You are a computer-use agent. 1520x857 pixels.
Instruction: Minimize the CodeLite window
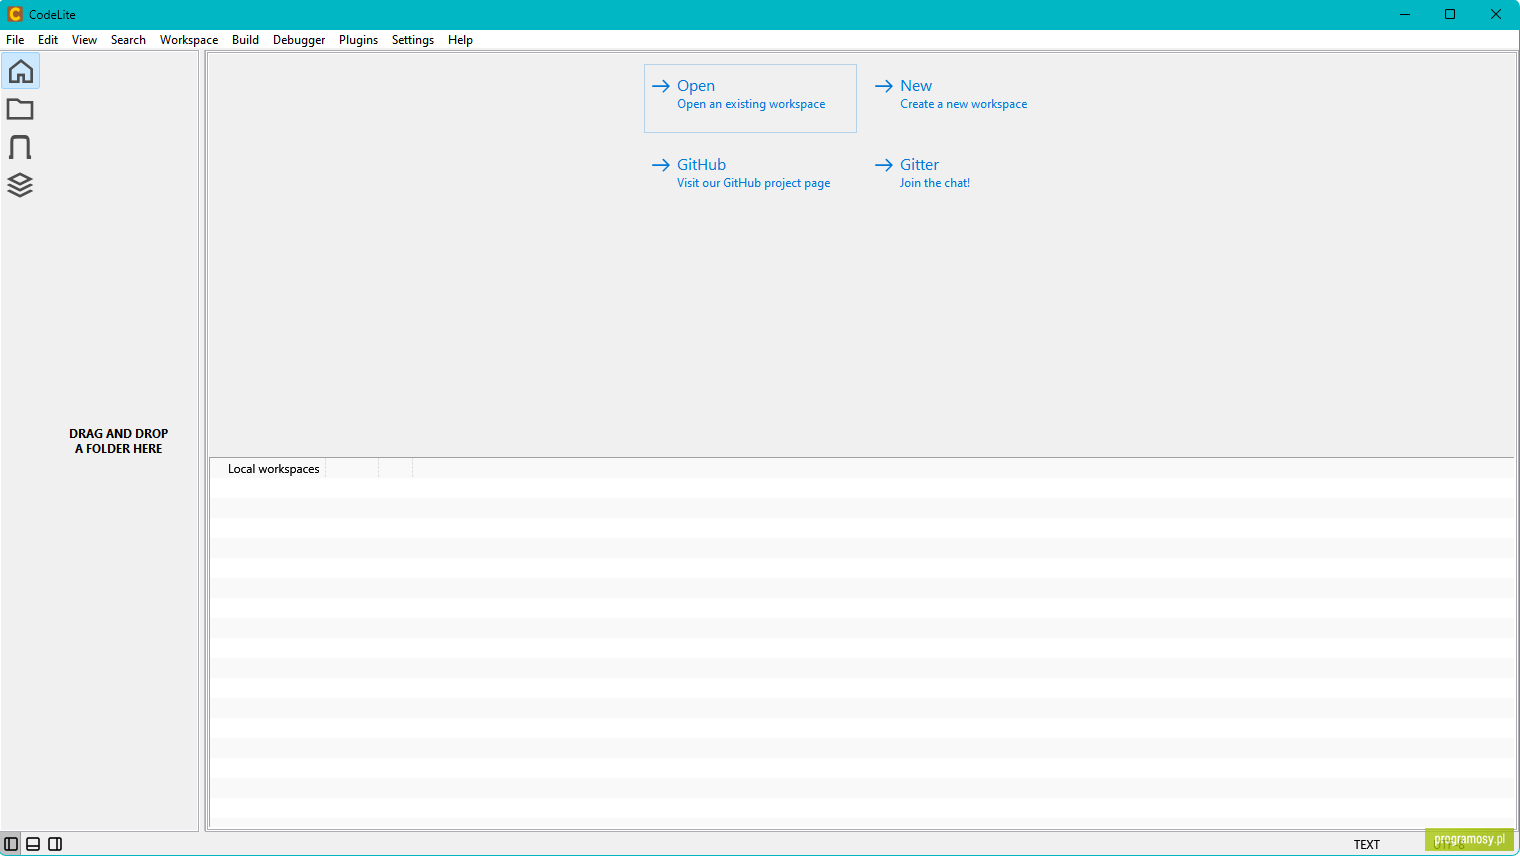tap(1405, 14)
